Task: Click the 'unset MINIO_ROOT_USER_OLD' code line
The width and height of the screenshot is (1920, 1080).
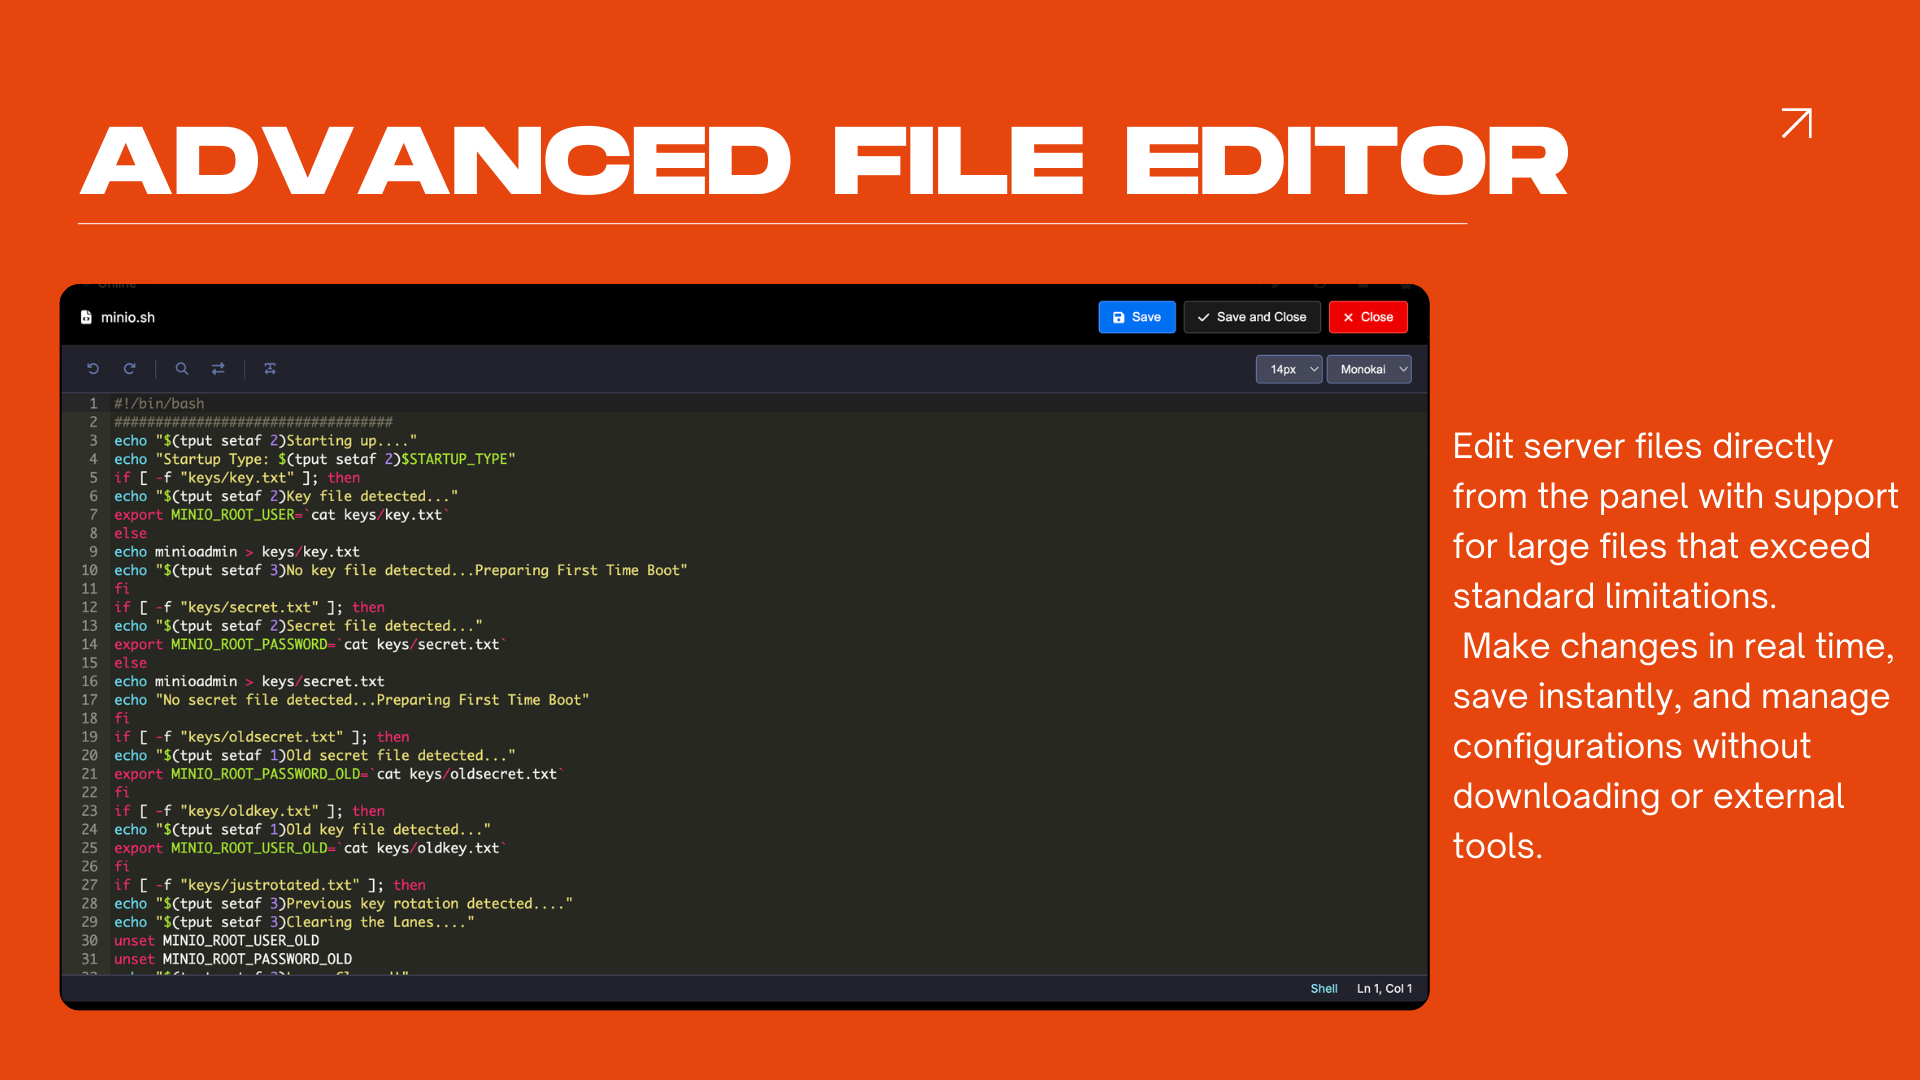Action: pos(217,940)
